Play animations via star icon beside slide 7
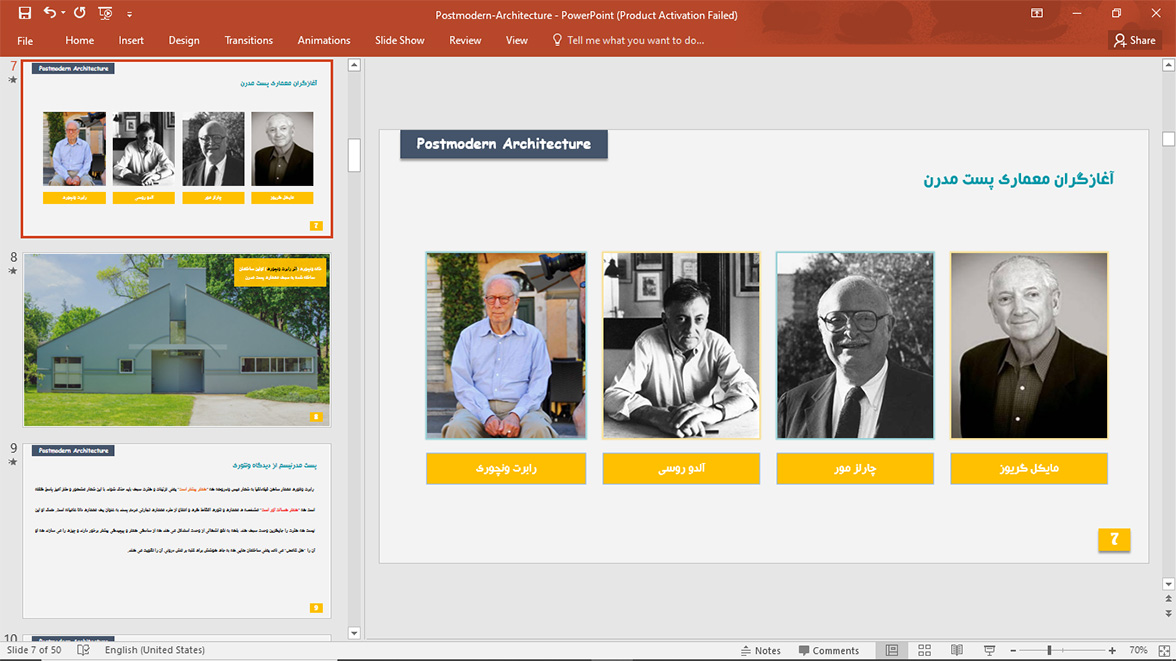The height and width of the screenshot is (661, 1176). point(13,80)
